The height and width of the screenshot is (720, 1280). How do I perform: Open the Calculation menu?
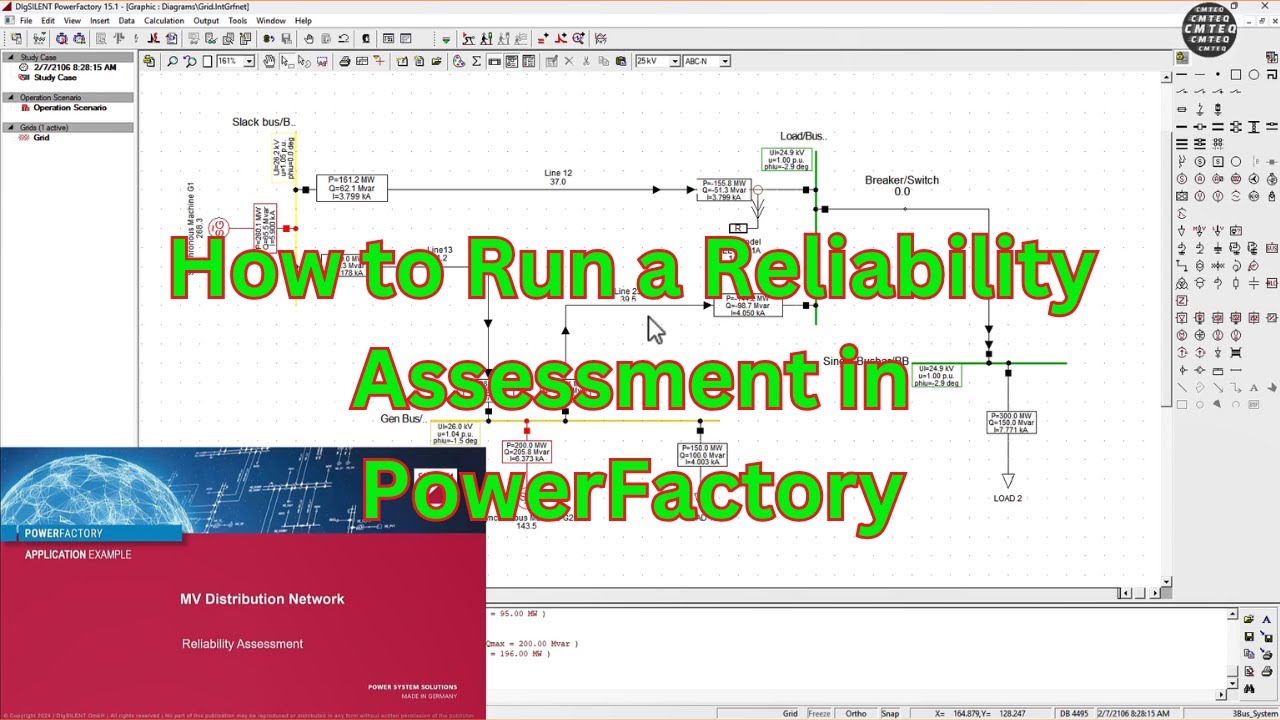click(164, 20)
